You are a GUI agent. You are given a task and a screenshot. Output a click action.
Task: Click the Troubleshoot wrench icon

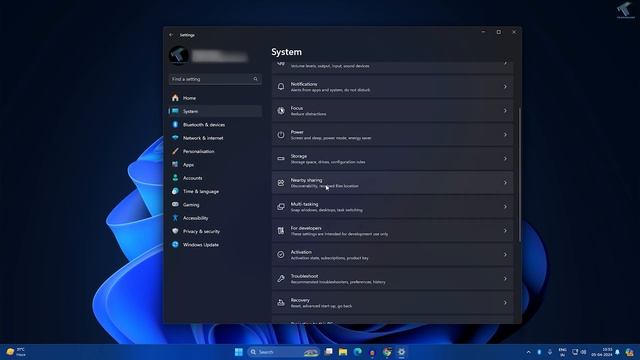[x=281, y=279]
